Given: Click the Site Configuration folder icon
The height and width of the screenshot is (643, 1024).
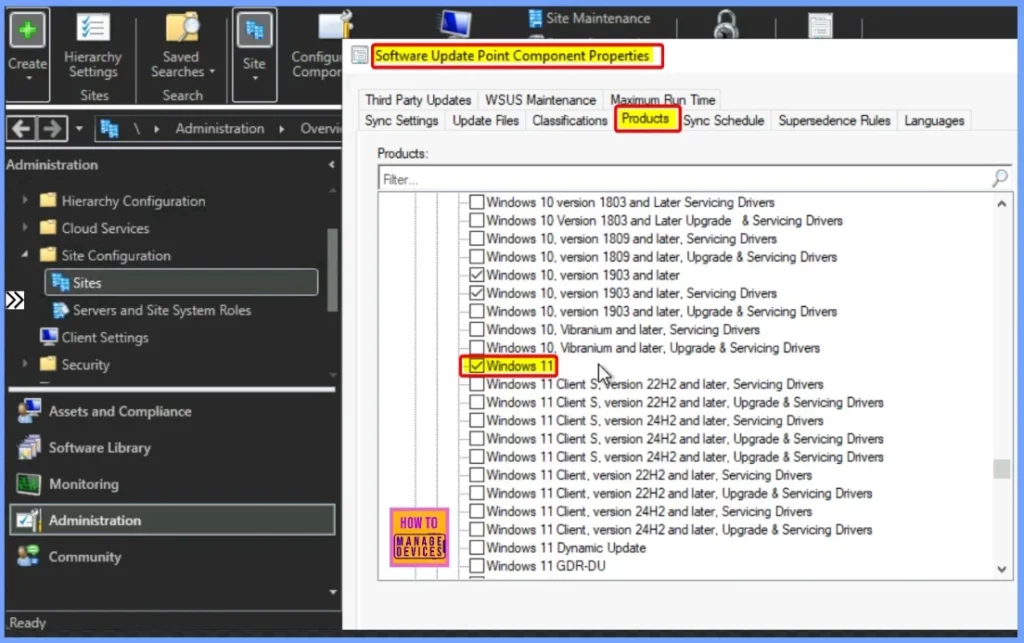Looking at the screenshot, I should 48,255.
